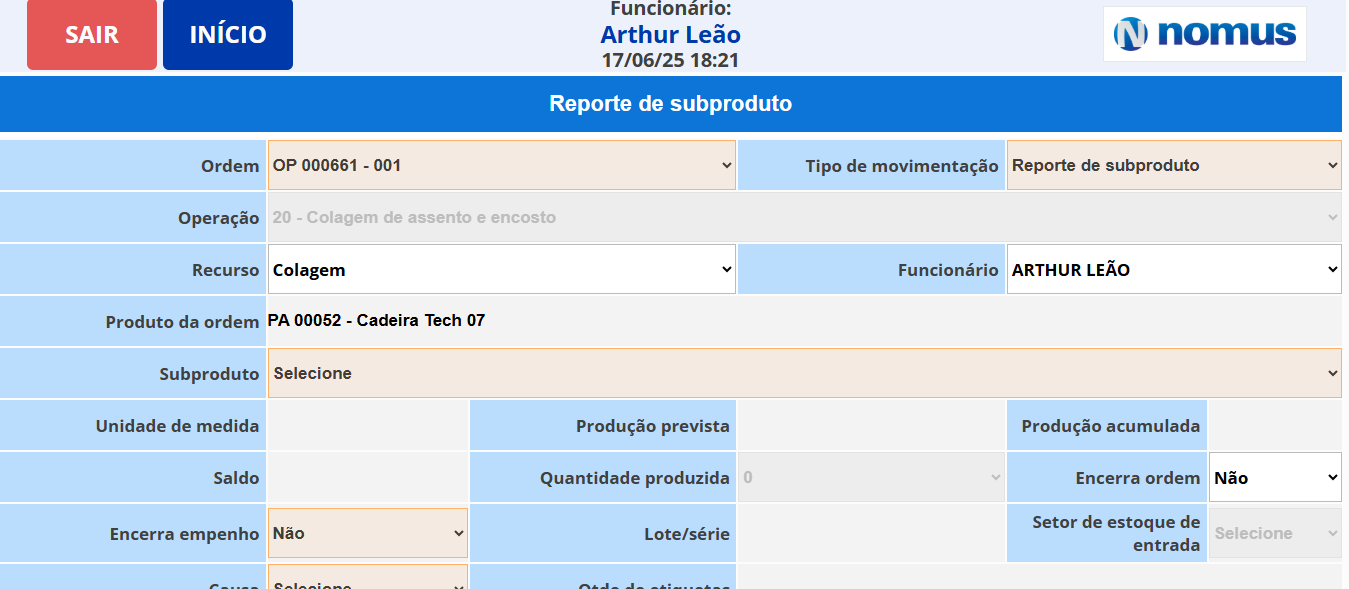This screenshot has width=1349, height=589.
Task: Click the Reporte de subproduto header bar
Action: (671, 104)
